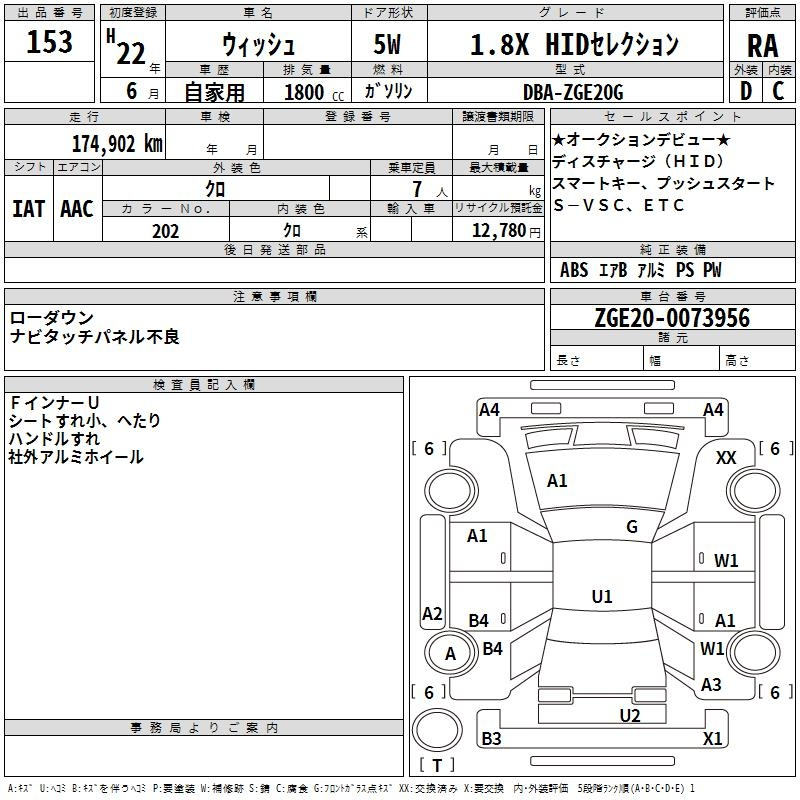Click the B3 mark on rear bumper
The width and height of the screenshot is (800, 800).
tap(491, 738)
